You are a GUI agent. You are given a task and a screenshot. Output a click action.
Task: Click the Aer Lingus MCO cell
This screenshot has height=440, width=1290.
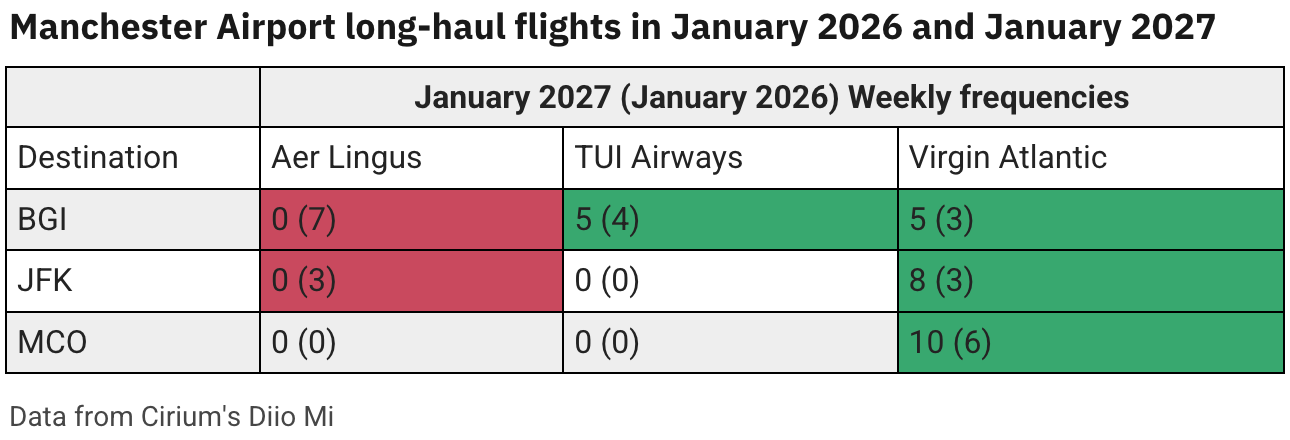410,343
